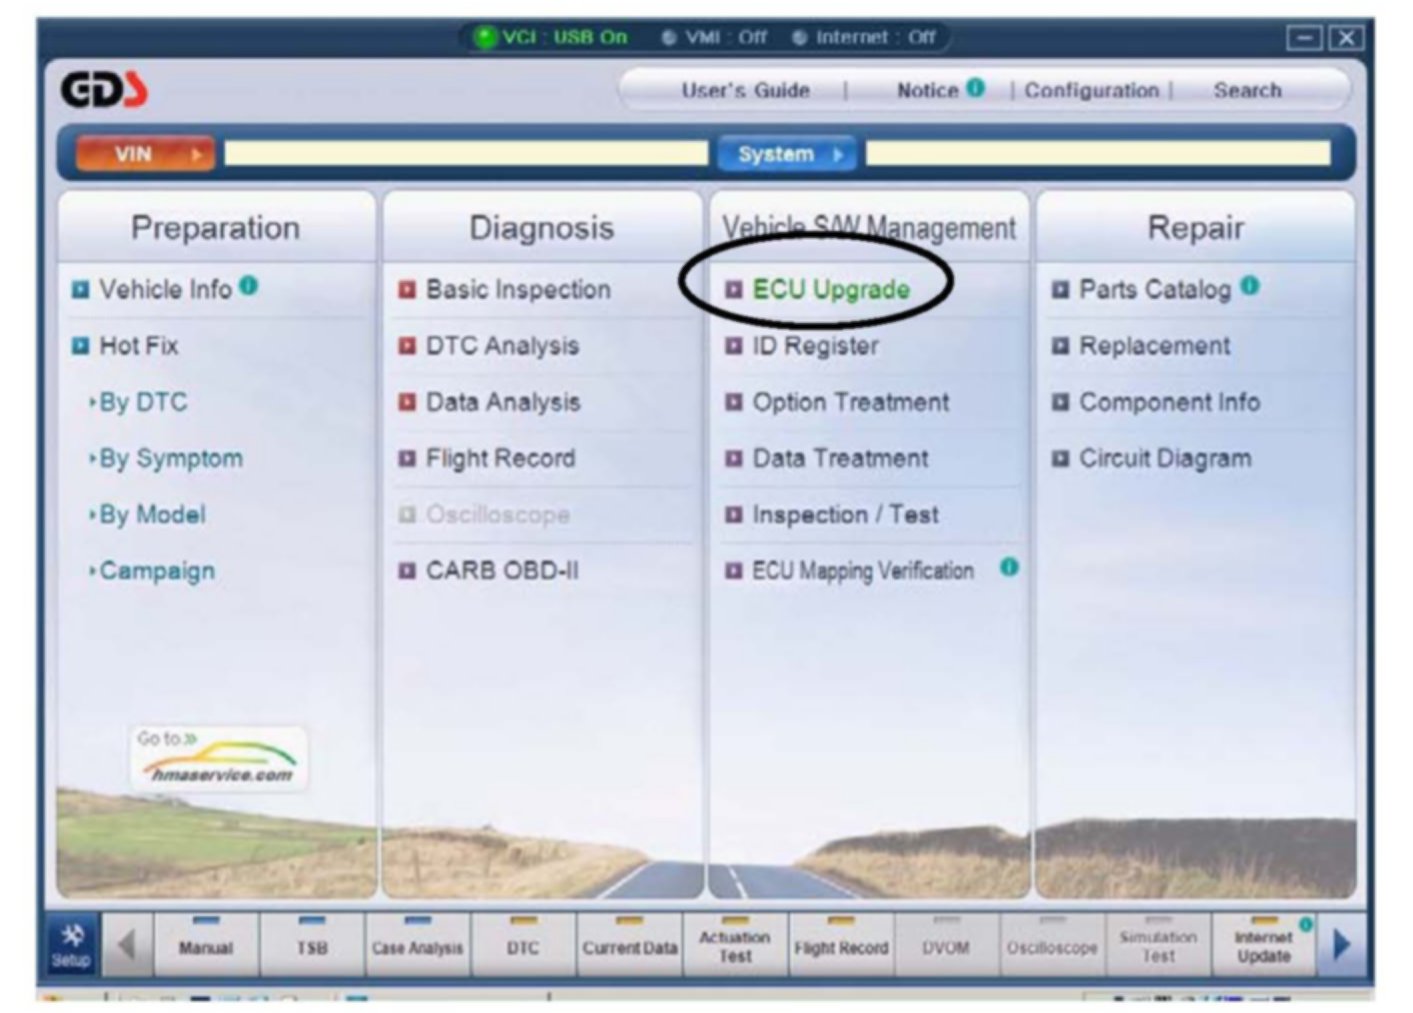Open the Configuration menu
Screen dimensions: 1413x1013
1091,90
